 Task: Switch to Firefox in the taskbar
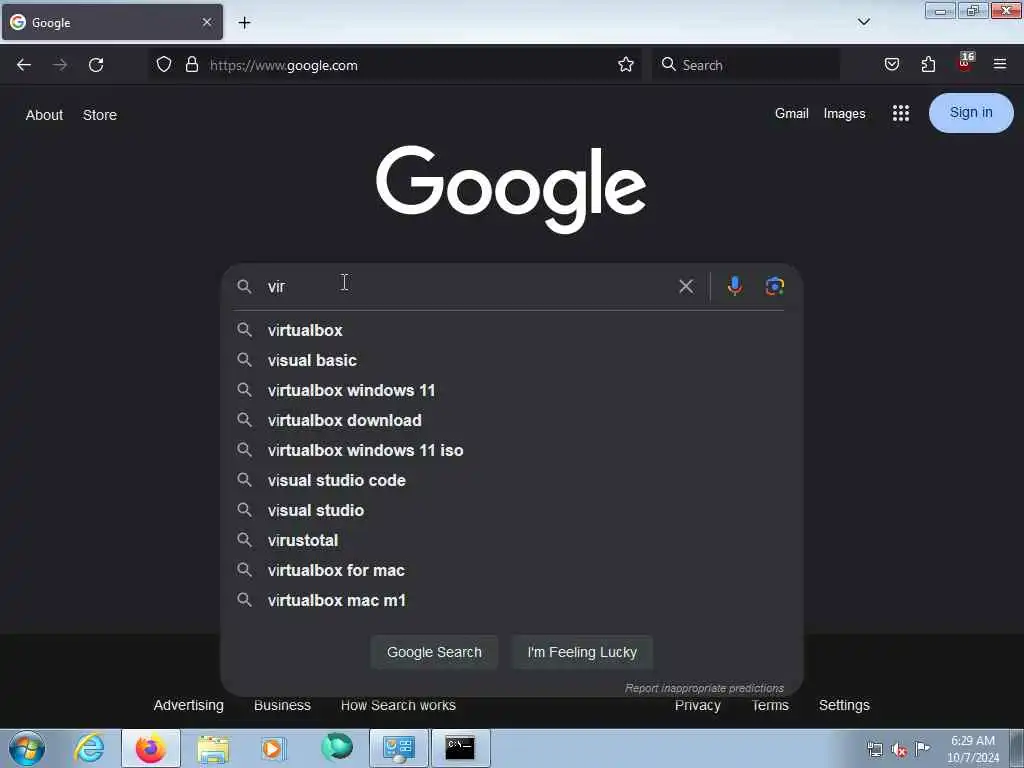pyautogui.click(x=150, y=748)
